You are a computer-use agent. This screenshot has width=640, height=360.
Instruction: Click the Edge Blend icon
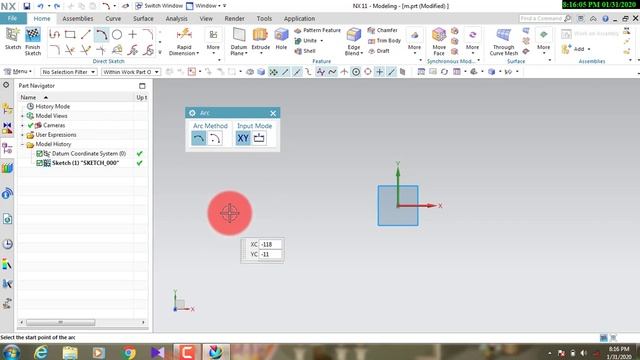point(353,35)
